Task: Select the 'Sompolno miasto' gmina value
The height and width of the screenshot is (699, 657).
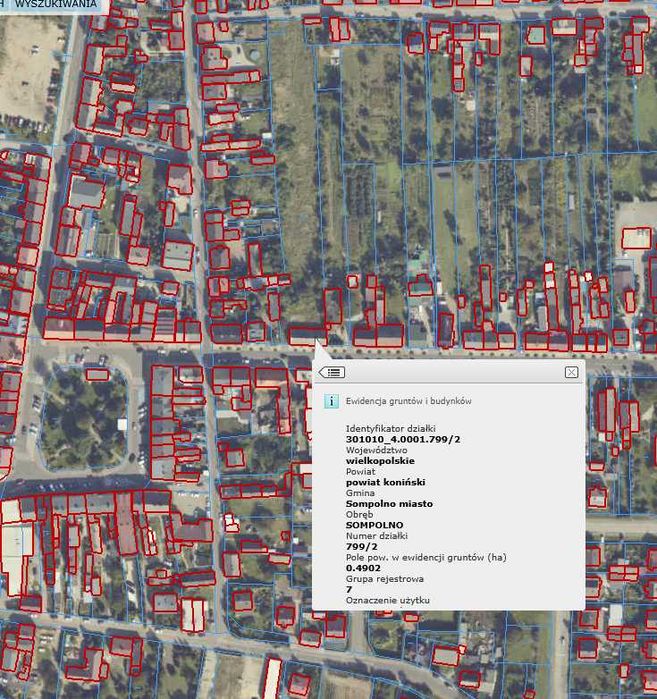Action: 389,504
